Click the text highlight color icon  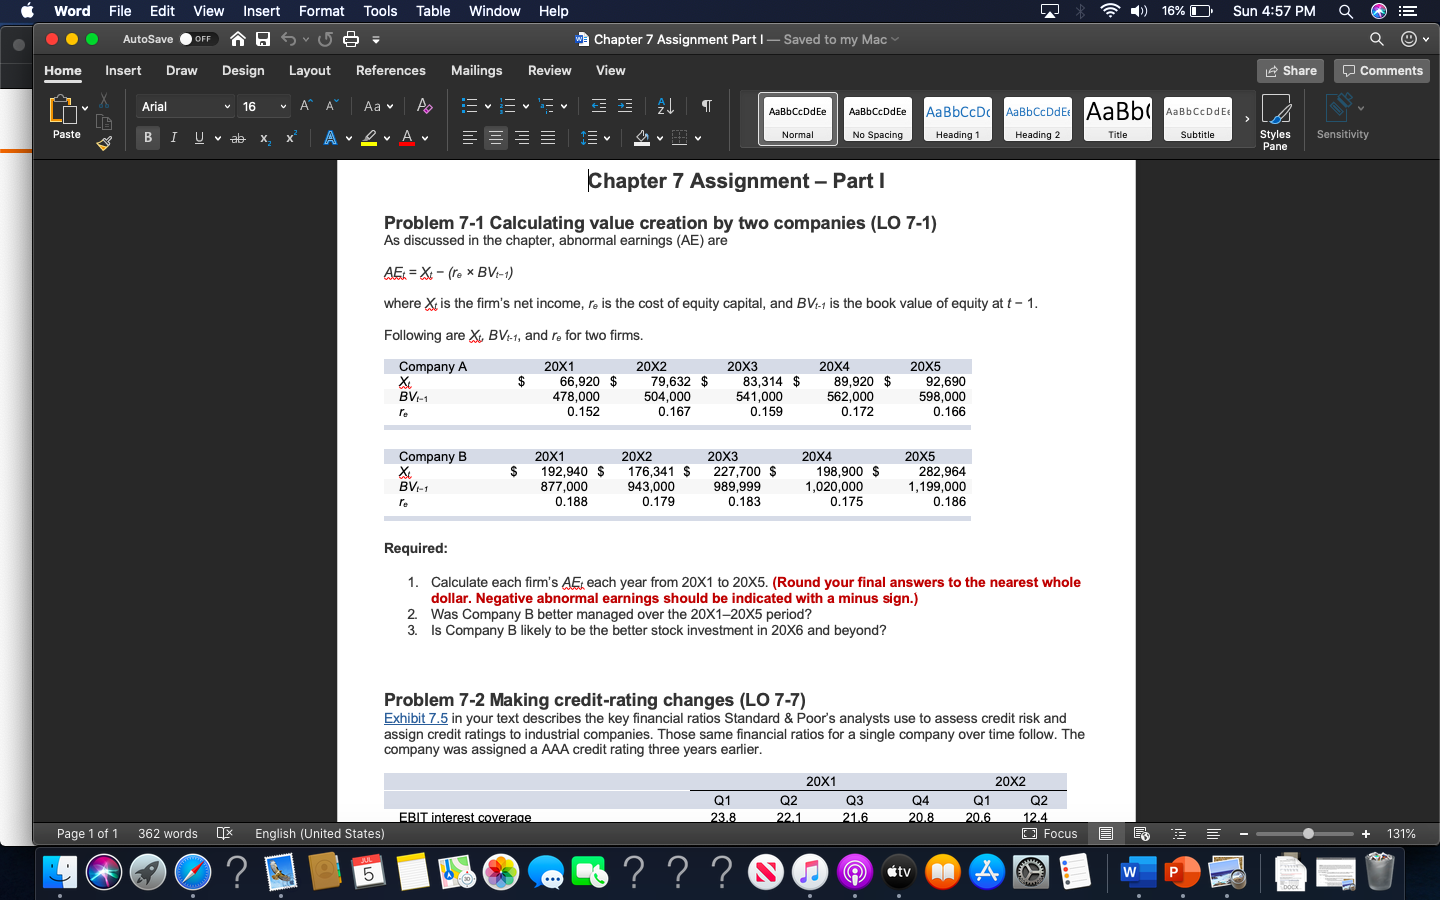coord(370,138)
